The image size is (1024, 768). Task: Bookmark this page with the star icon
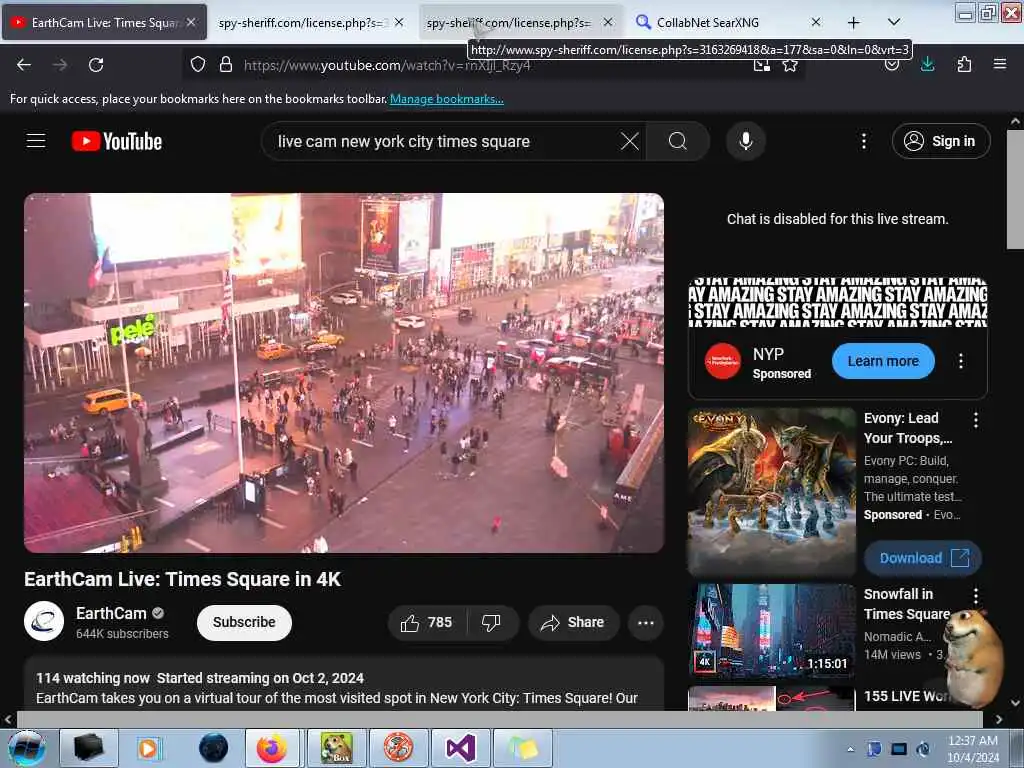click(790, 65)
